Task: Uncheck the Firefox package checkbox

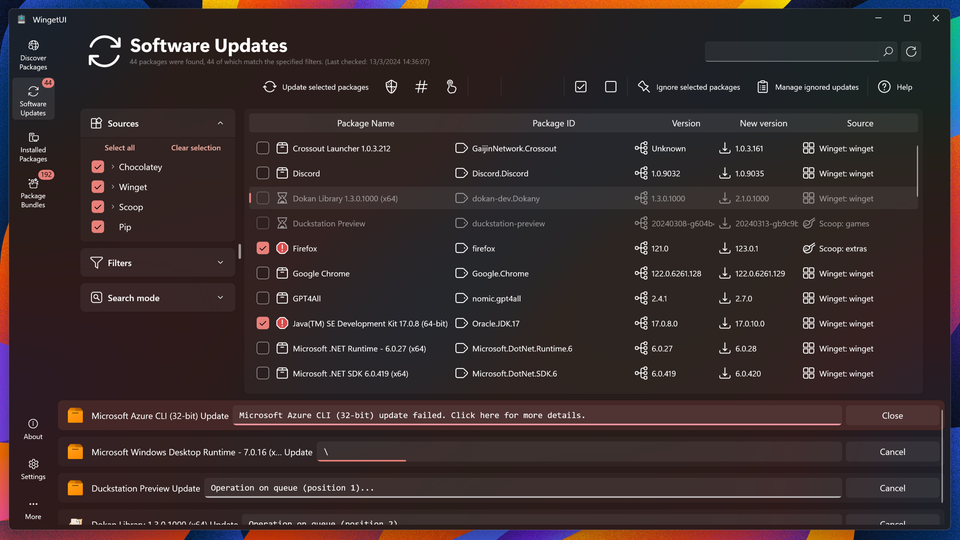Action: (263, 248)
